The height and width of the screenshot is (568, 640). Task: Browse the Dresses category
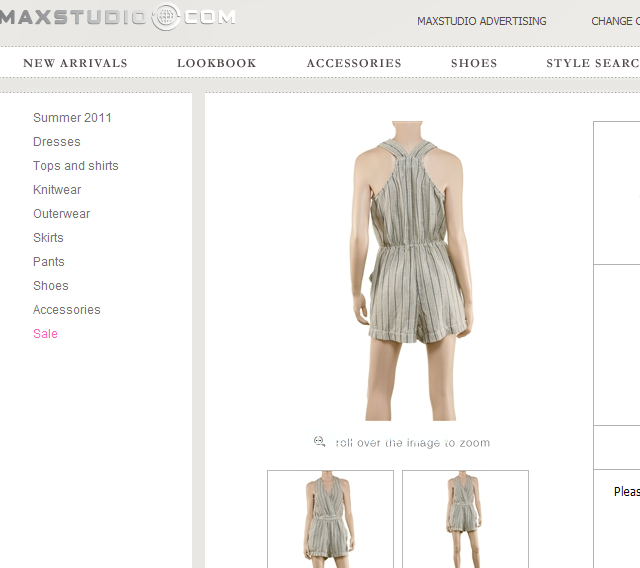57,142
